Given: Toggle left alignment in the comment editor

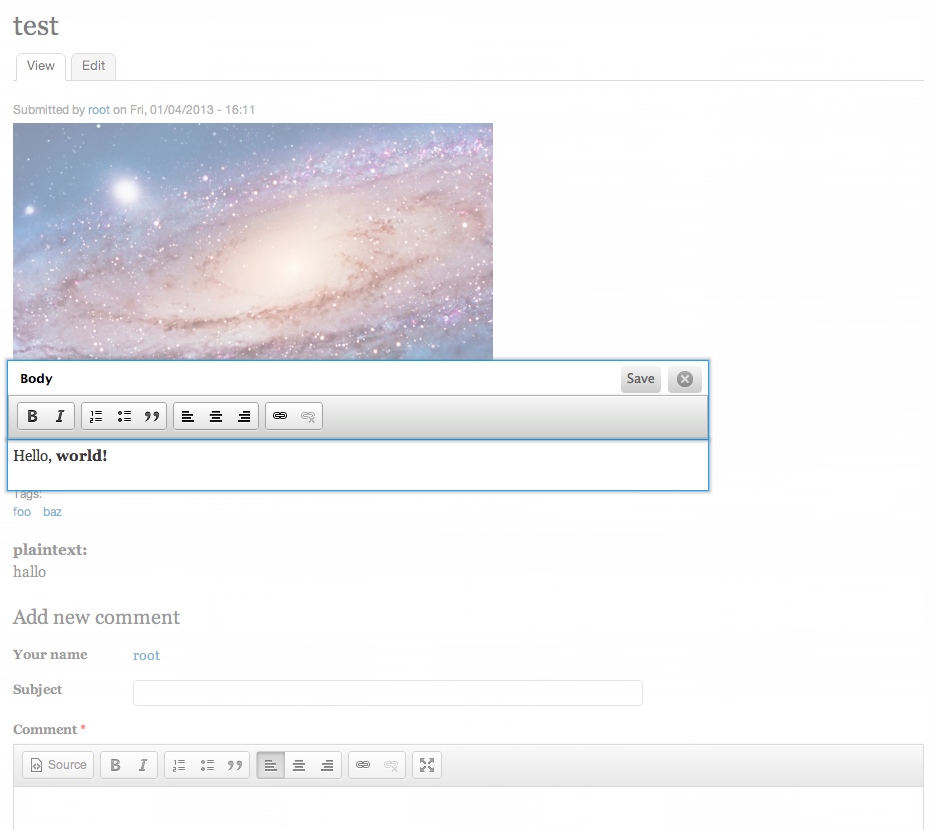Looking at the screenshot, I should coord(270,764).
